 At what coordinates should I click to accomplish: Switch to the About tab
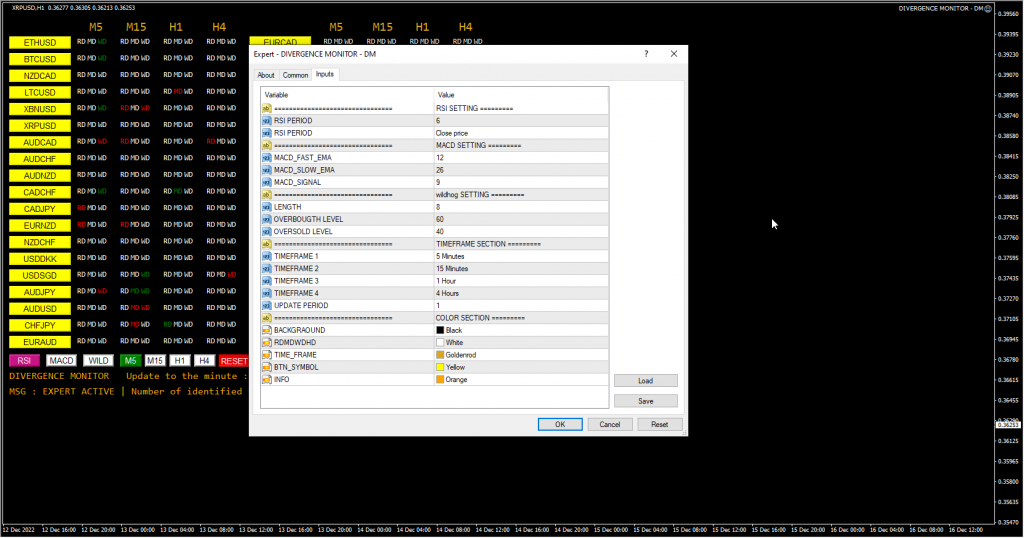coord(265,75)
